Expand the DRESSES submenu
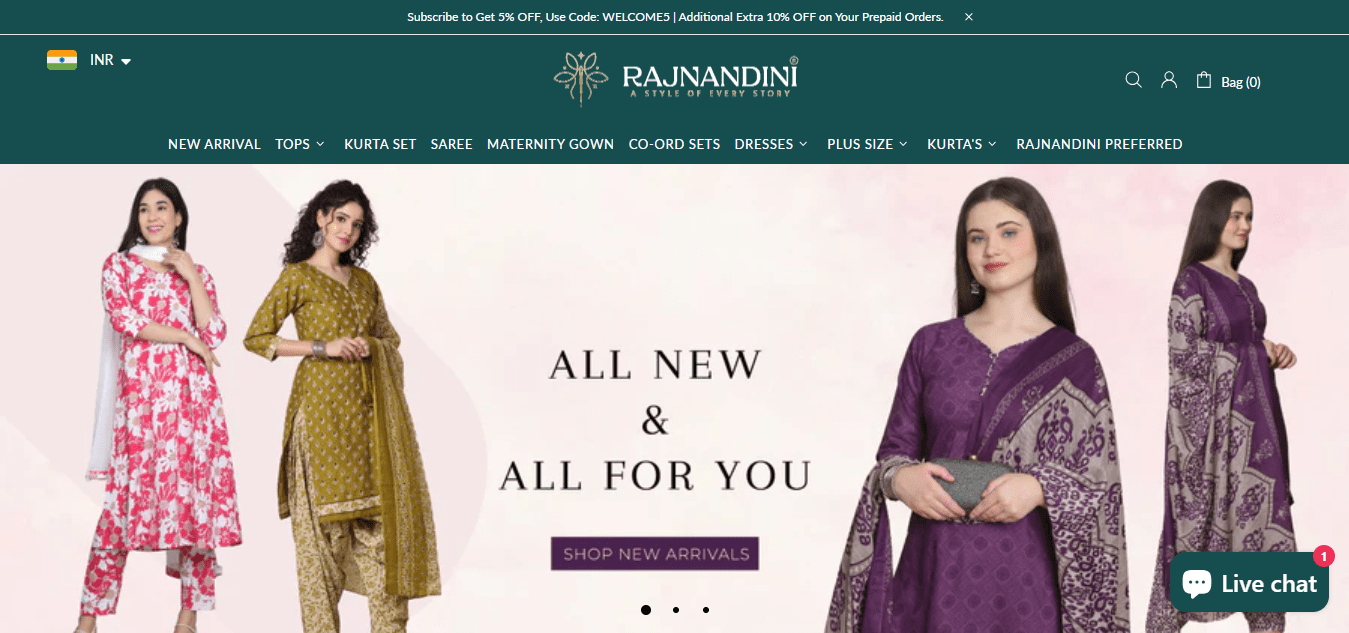1349x633 pixels. click(771, 144)
